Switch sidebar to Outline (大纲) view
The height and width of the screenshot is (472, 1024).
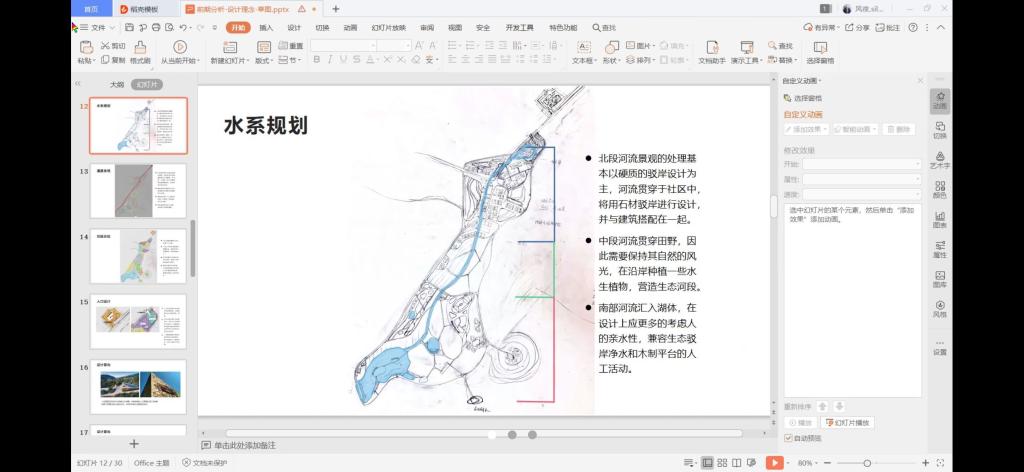(117, 85)
